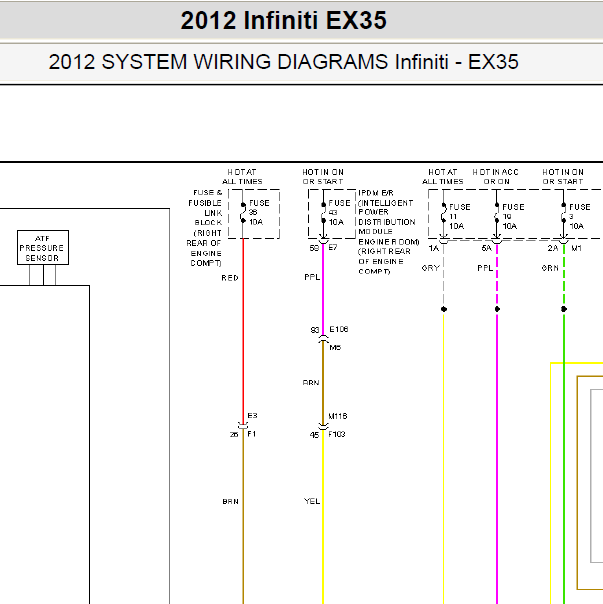Click the PPL label below terminal 5A

coord(485,268)
